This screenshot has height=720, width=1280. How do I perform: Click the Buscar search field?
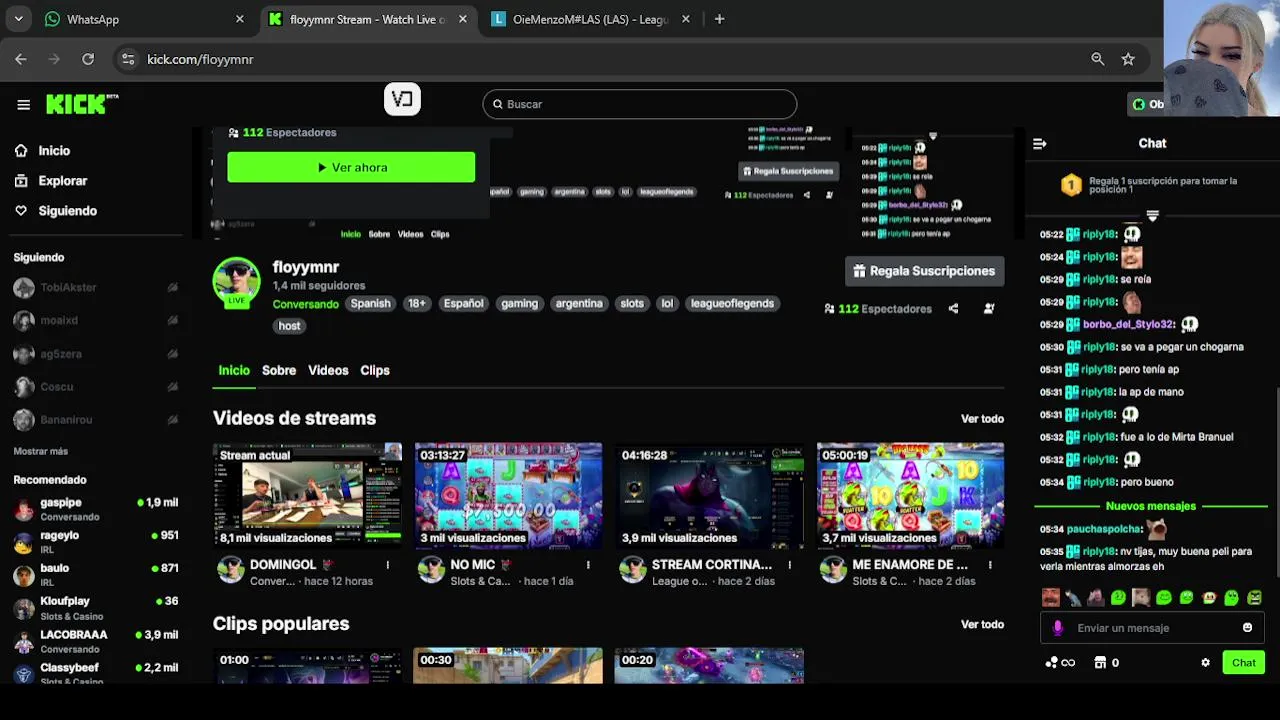pos(640,104)
